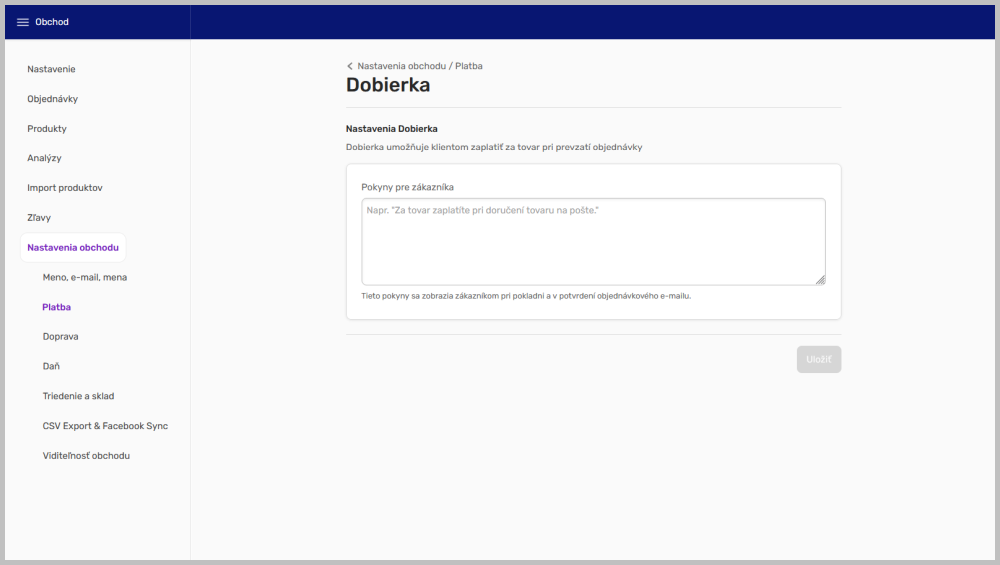Viewport: 1000px width, 565px height.
Task: Click the Obchod title in header
Action: (52, 22)
